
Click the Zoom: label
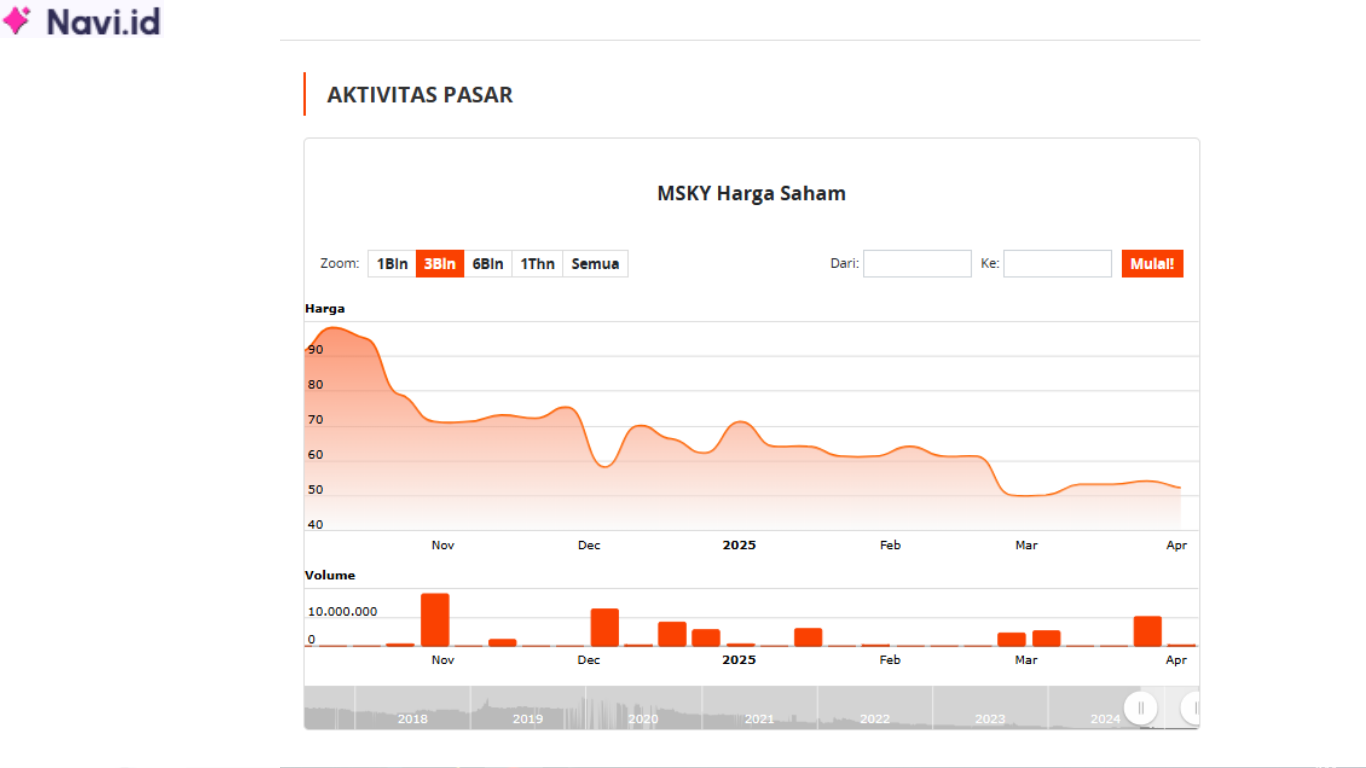tap(339, 264)
